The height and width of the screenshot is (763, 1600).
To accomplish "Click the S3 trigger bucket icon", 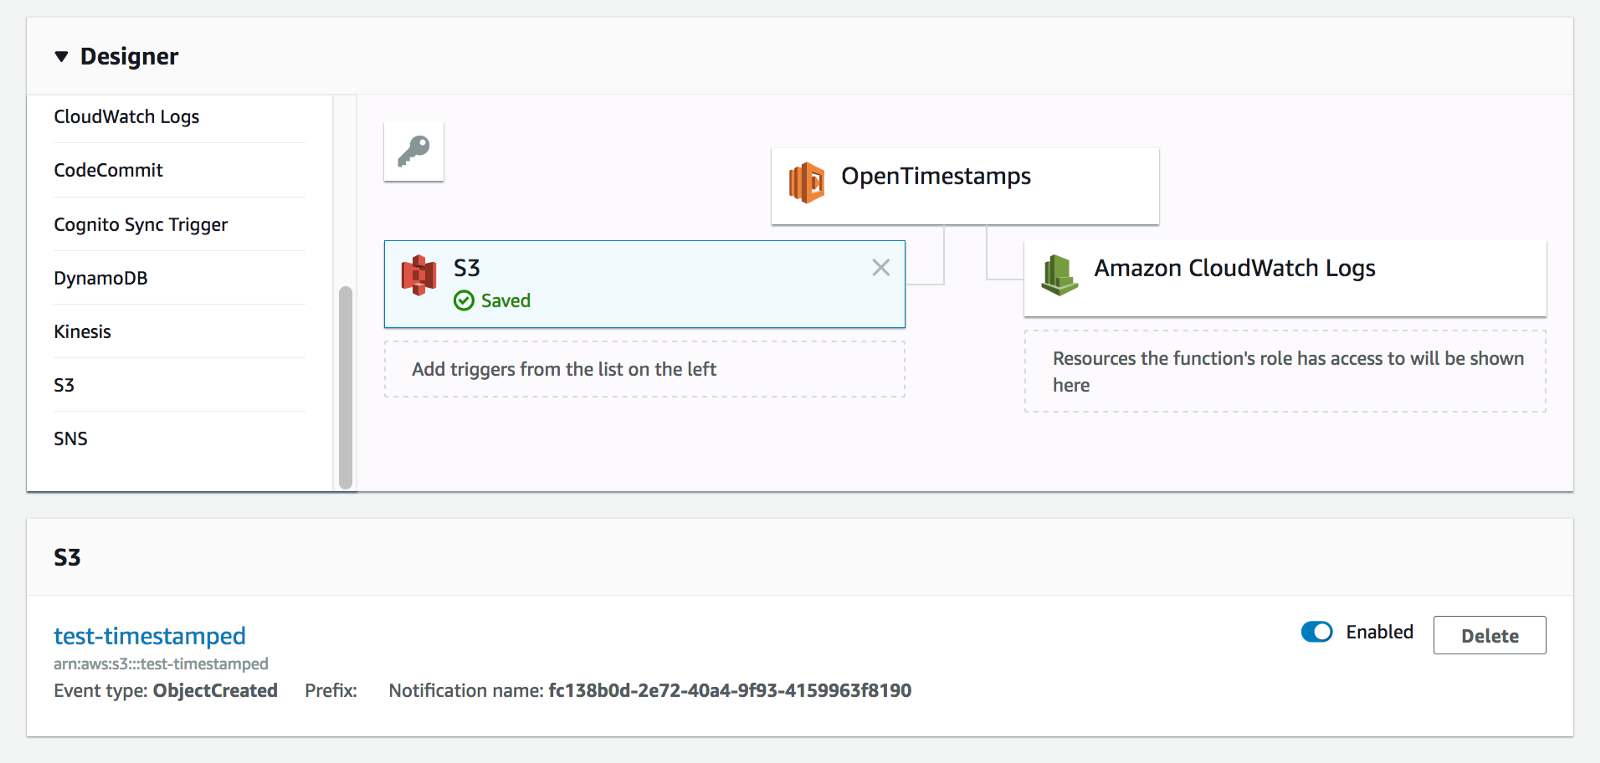I will 419,275.
